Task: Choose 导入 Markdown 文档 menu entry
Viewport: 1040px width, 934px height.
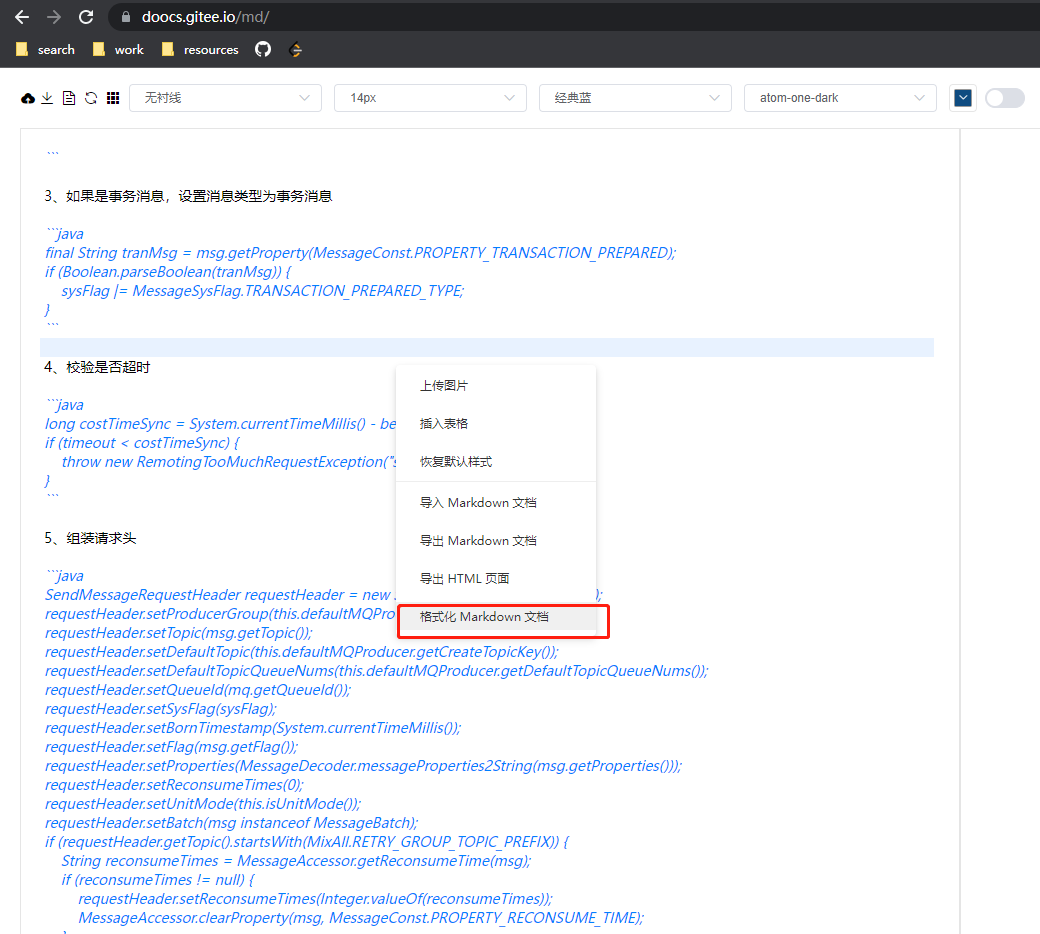Action: point(496,503)
